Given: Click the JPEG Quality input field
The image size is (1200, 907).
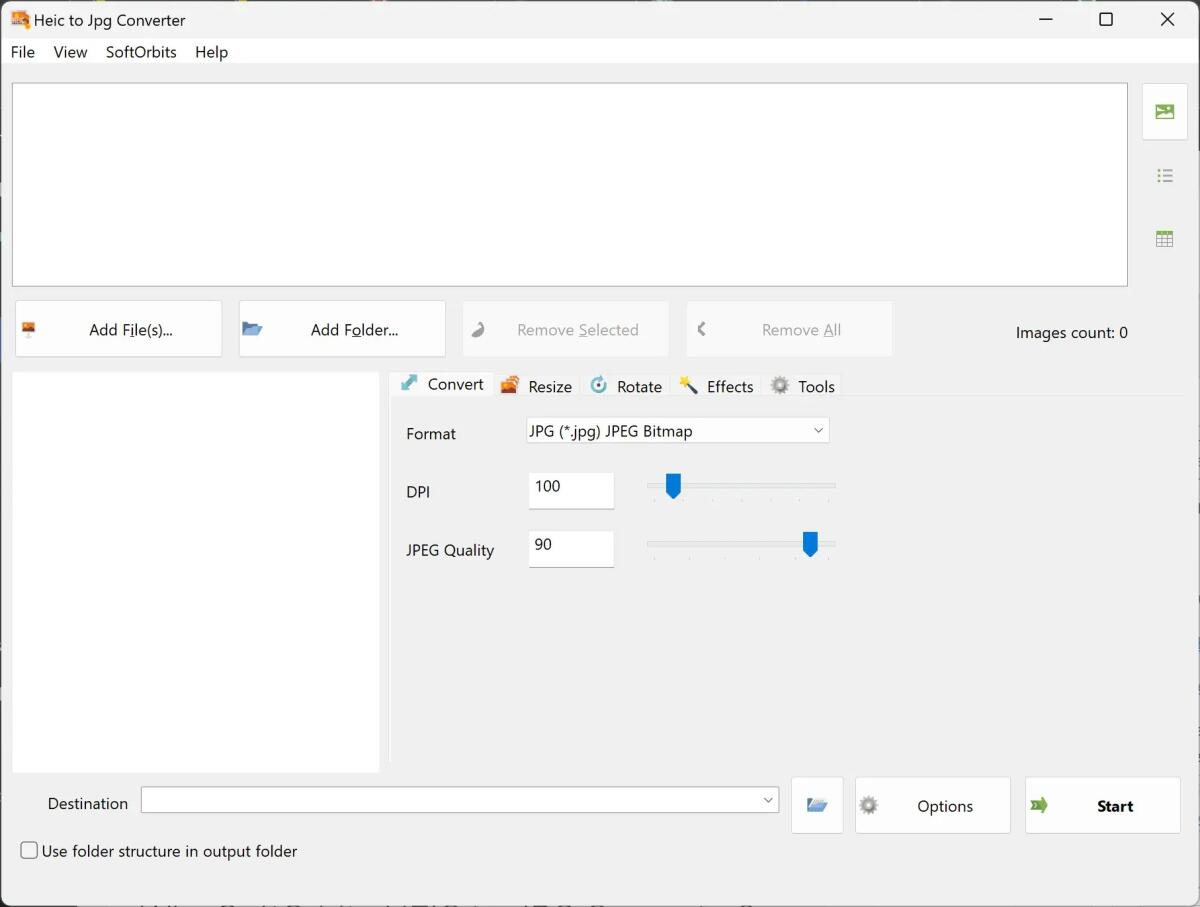Looking at the screenshot, I should 570,549.
